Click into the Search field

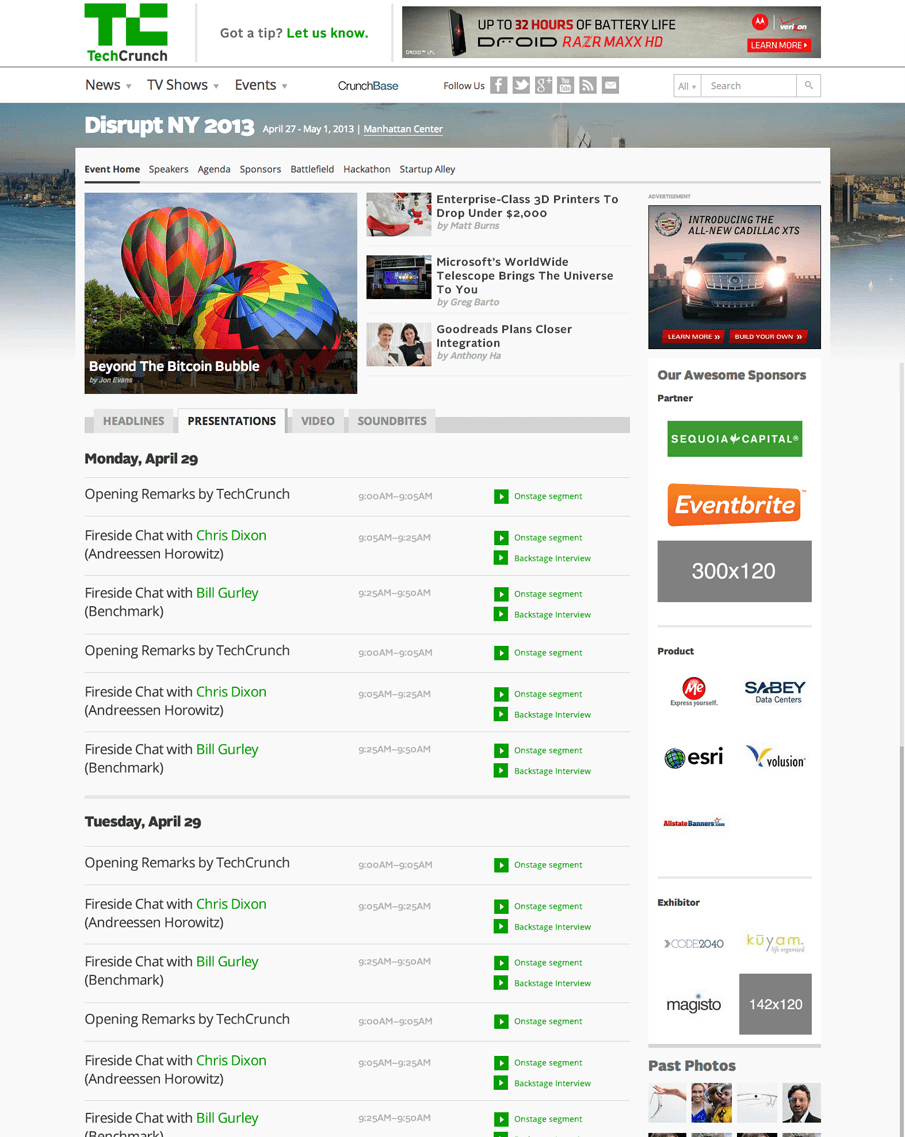point(749,86)
